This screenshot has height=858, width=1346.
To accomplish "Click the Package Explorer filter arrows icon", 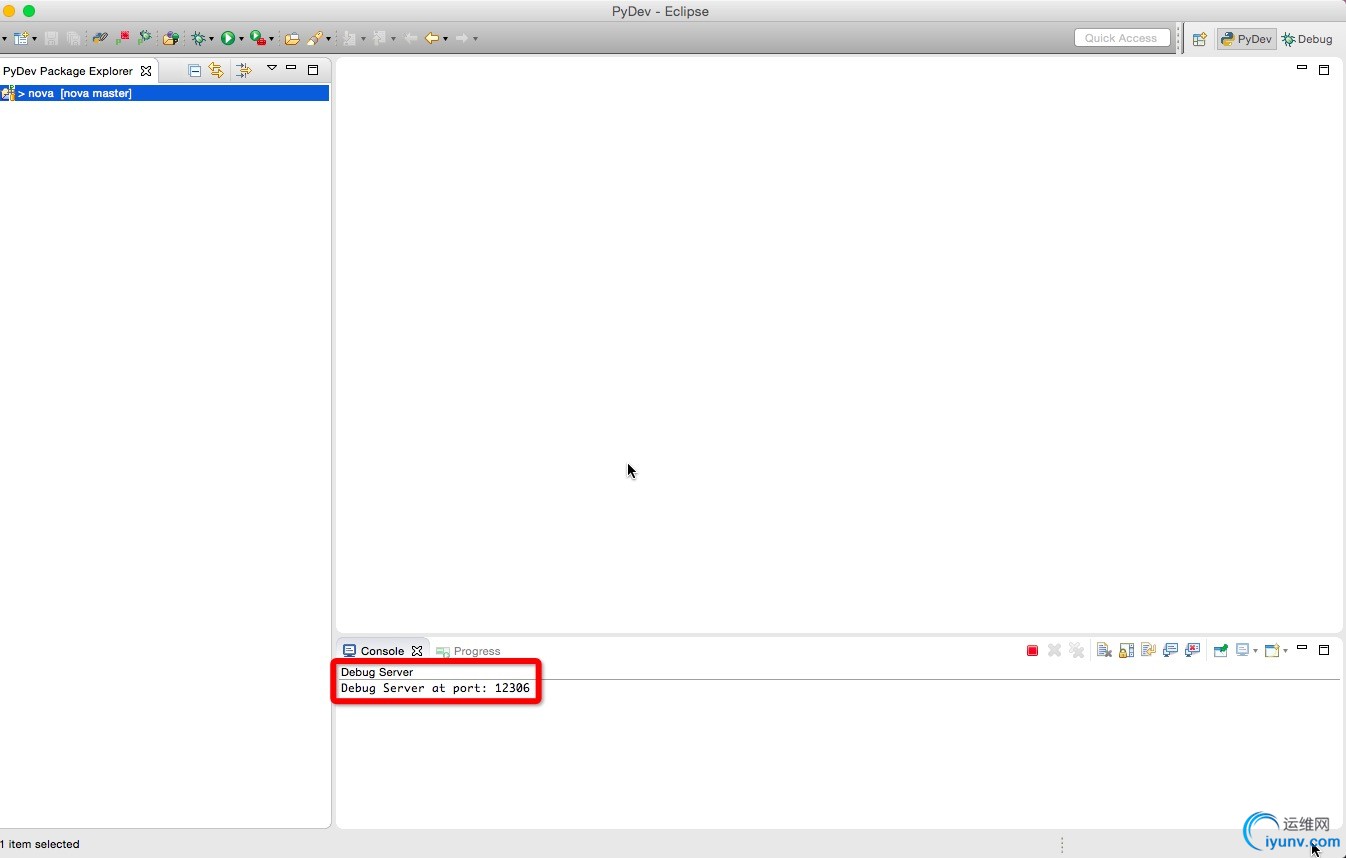I will coord(244,70).
